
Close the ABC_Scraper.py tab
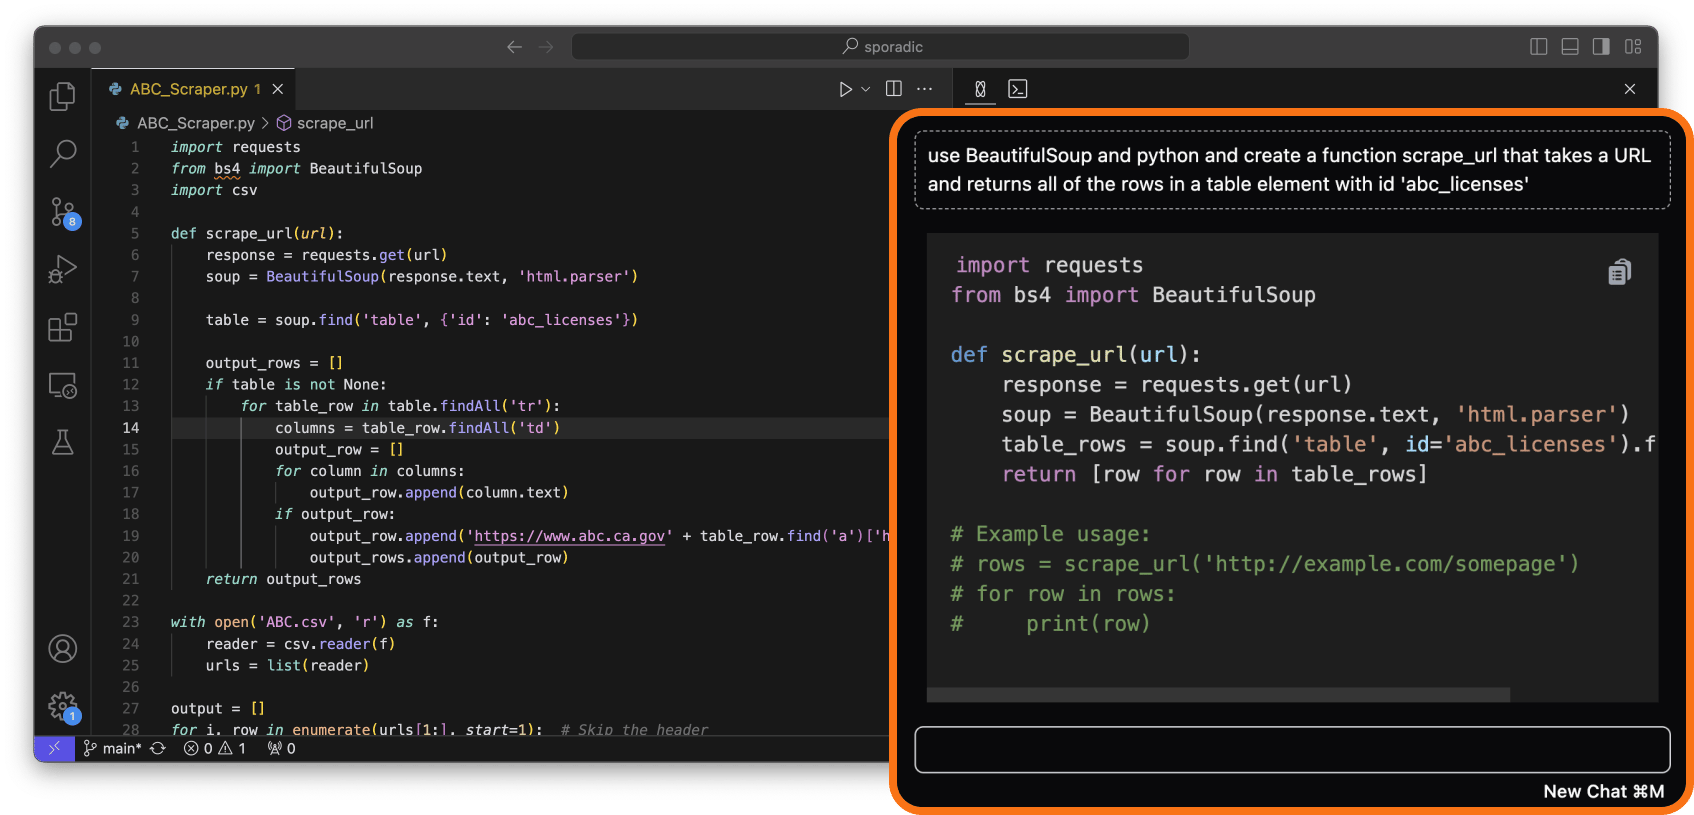278,89
